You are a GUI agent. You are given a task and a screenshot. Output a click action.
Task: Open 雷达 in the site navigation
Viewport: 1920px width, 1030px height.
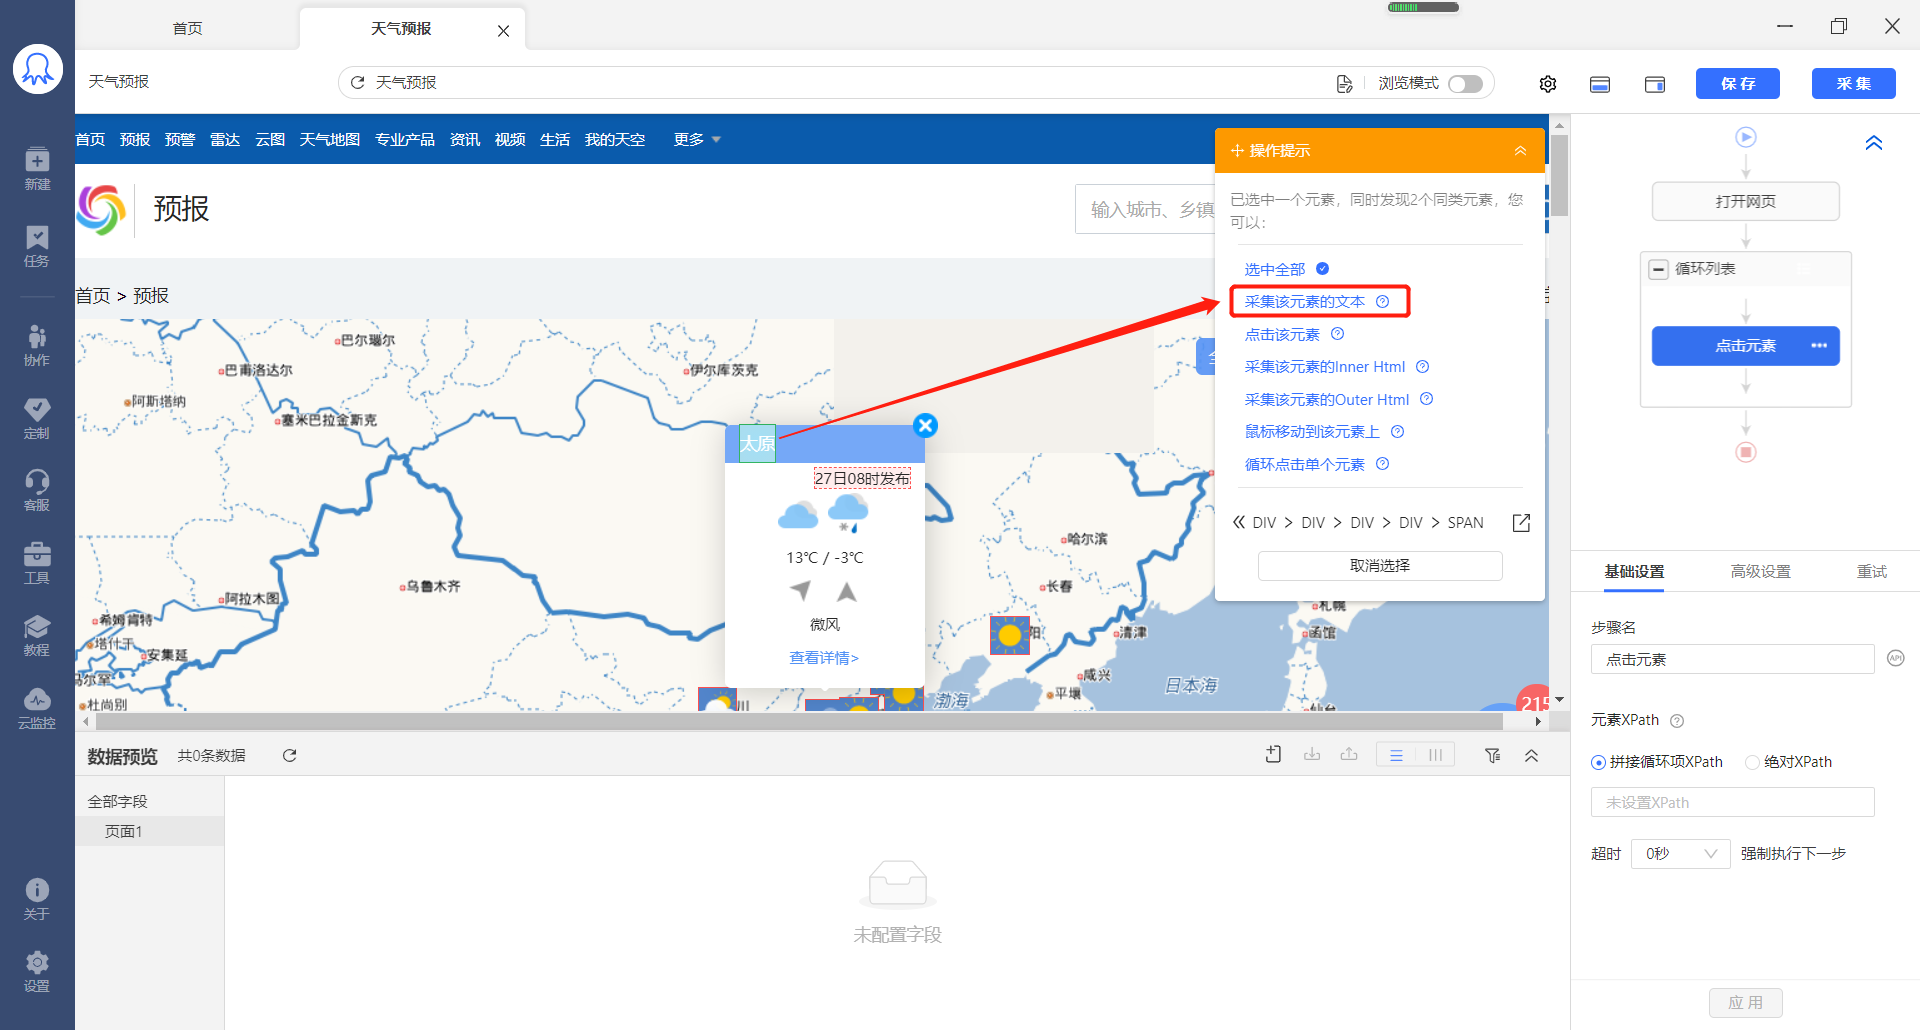(224, 140)
